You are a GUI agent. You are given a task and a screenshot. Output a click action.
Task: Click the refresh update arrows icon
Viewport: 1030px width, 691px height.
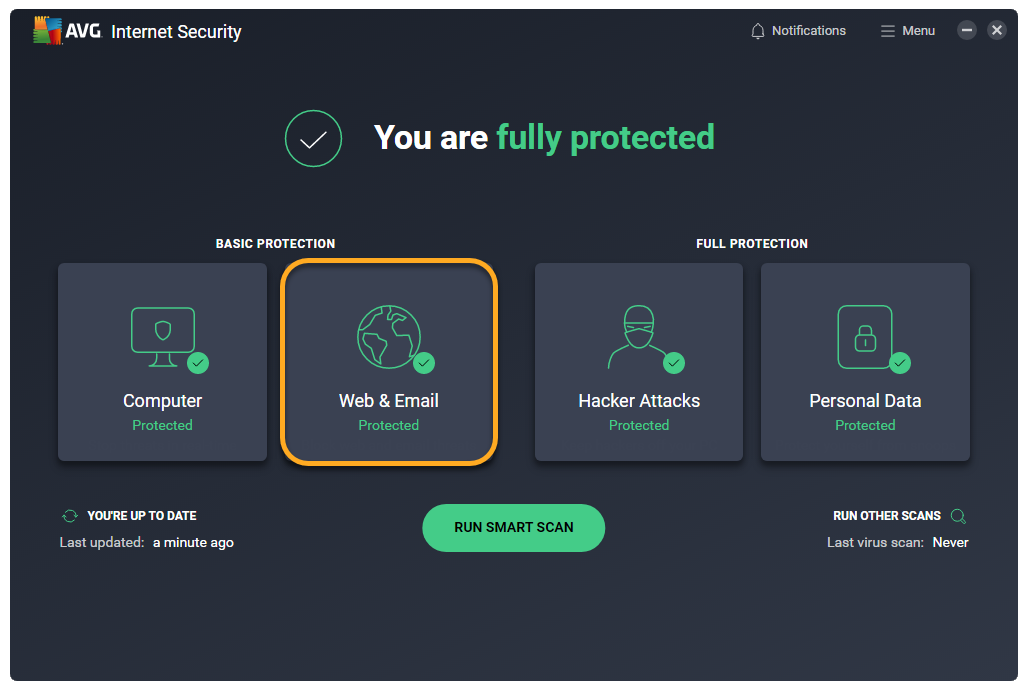pos(70,516)
